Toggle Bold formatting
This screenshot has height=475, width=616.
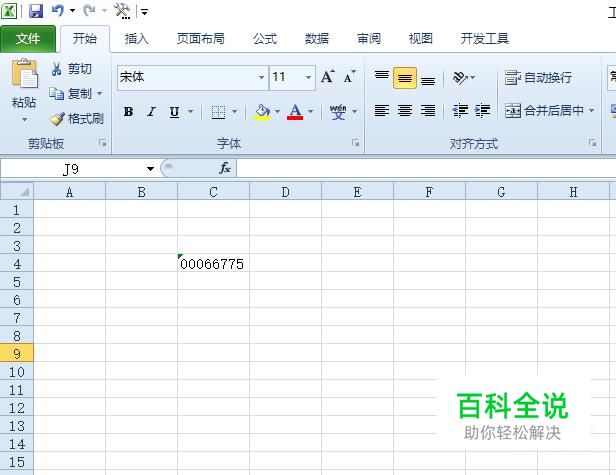coord(128,112)
